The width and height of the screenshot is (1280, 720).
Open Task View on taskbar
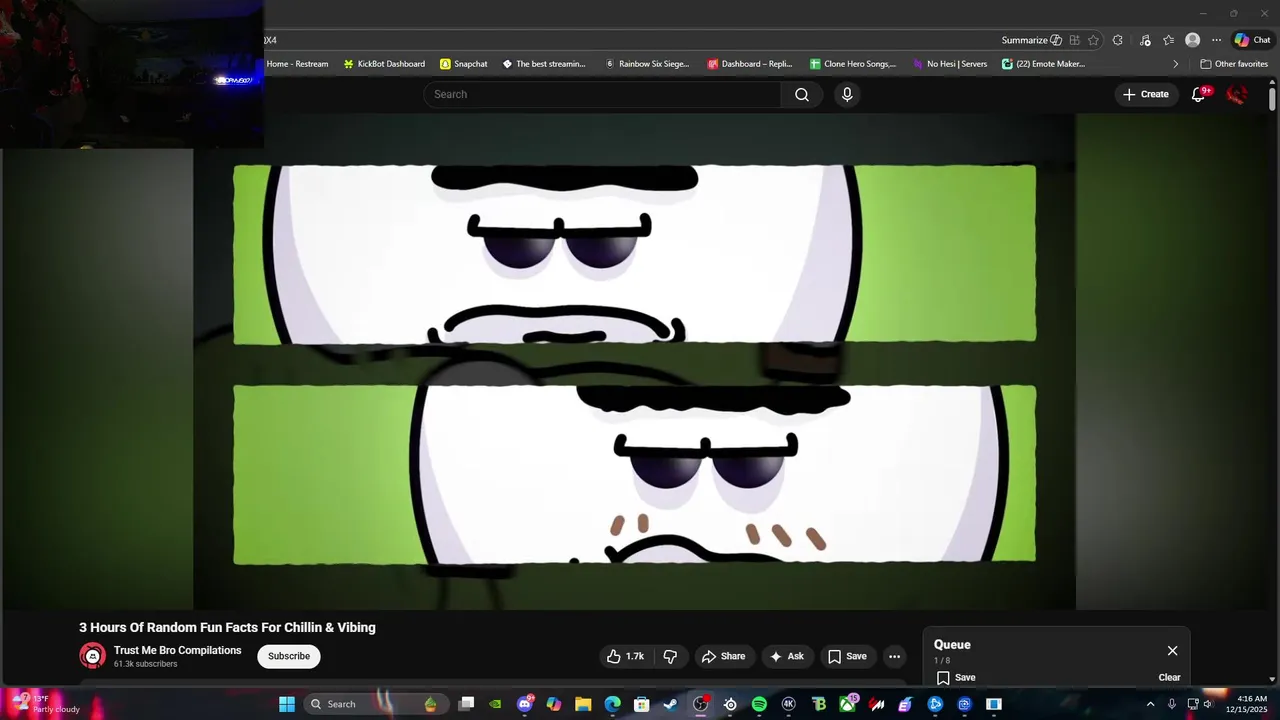point(466,704)
